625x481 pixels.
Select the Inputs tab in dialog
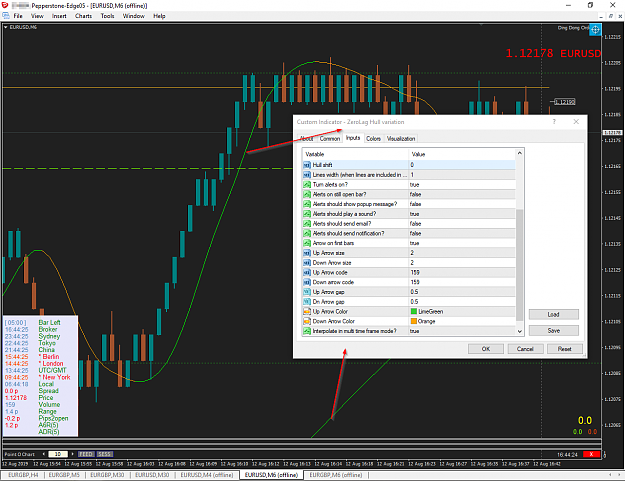[x=353, y=138]
